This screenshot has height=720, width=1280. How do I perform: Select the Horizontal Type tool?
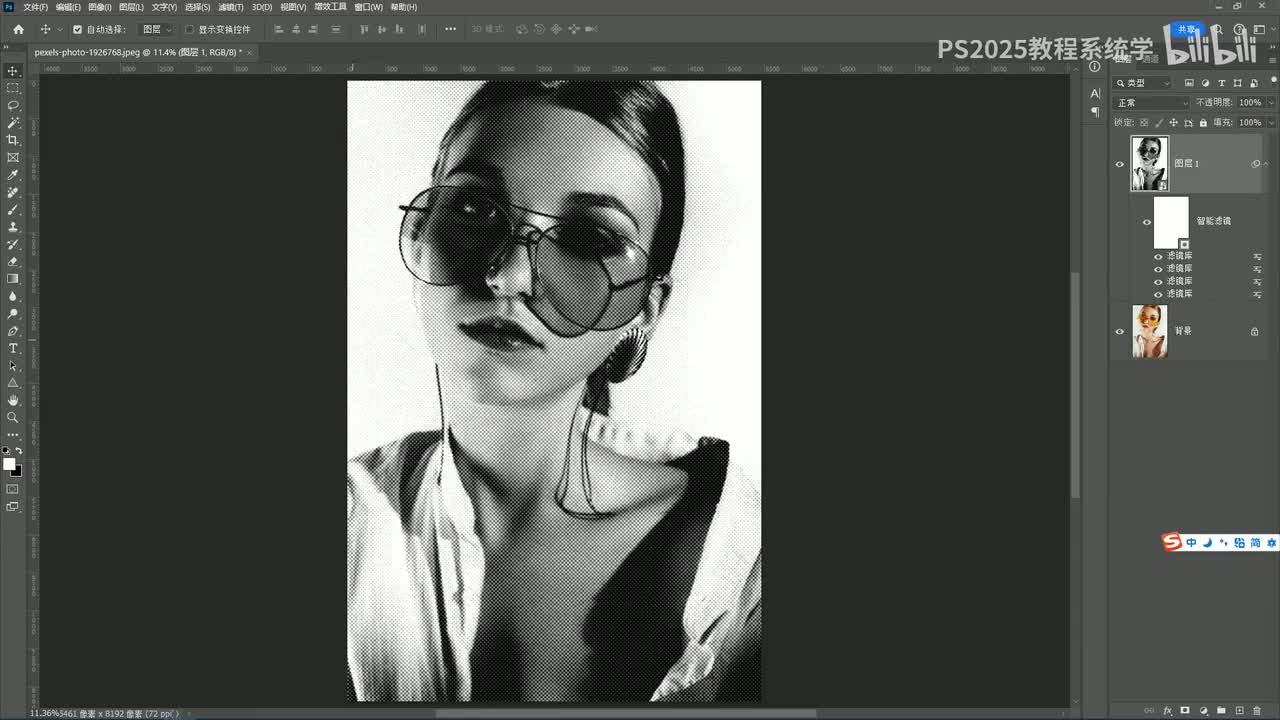click(13, 348)
